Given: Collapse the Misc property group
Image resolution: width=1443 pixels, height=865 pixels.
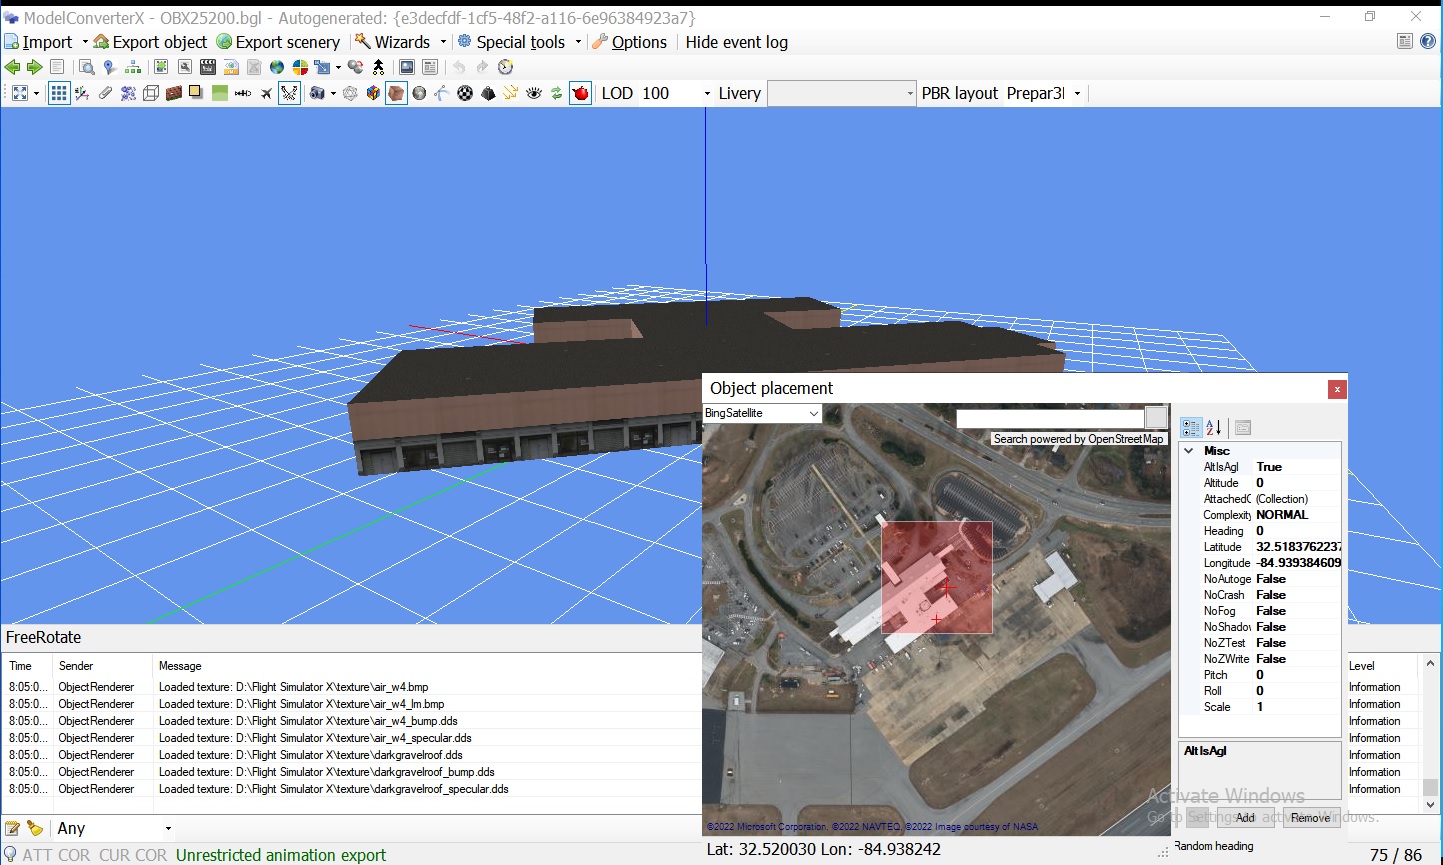Looking at the screenshot, I should (1188, 450).
